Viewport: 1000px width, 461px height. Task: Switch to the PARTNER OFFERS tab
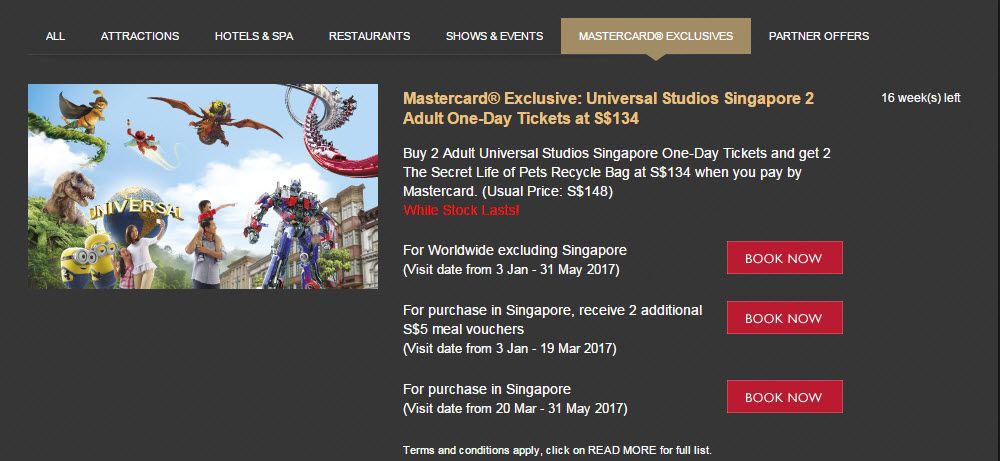(x=819, y=36)
